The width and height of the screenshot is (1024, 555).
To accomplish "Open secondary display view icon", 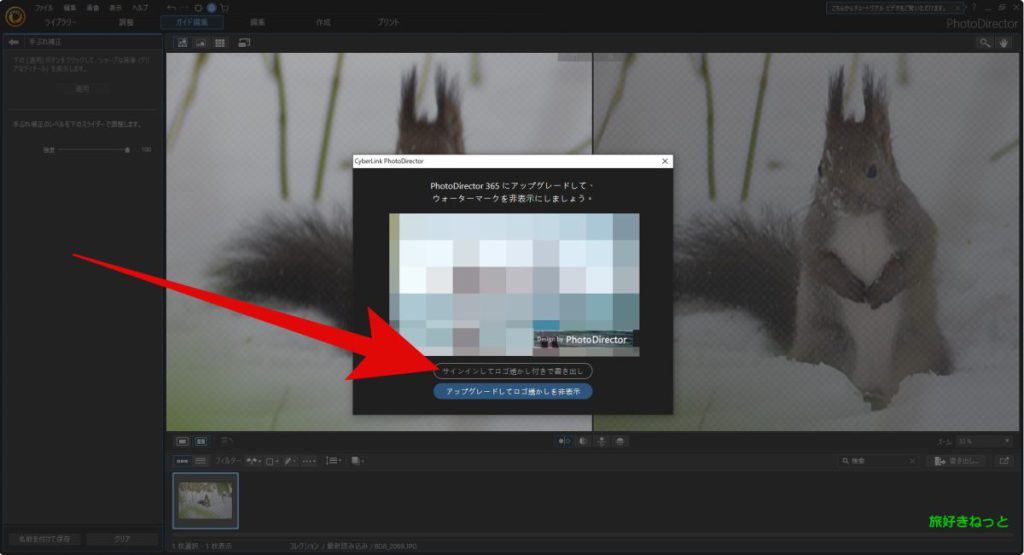I will point(244,42).
